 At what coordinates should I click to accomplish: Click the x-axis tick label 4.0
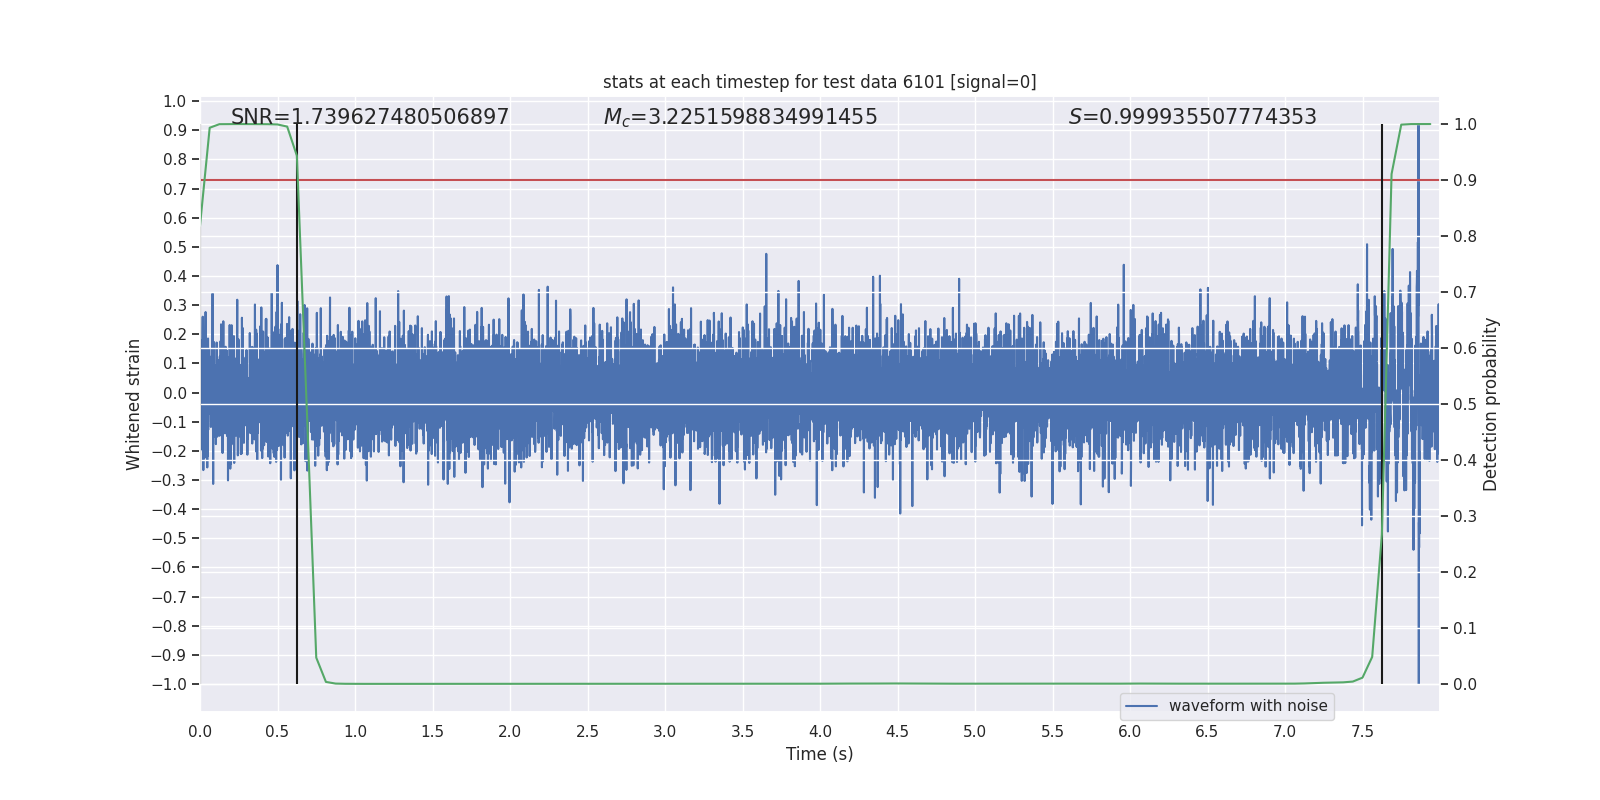[x=820, y=731]
